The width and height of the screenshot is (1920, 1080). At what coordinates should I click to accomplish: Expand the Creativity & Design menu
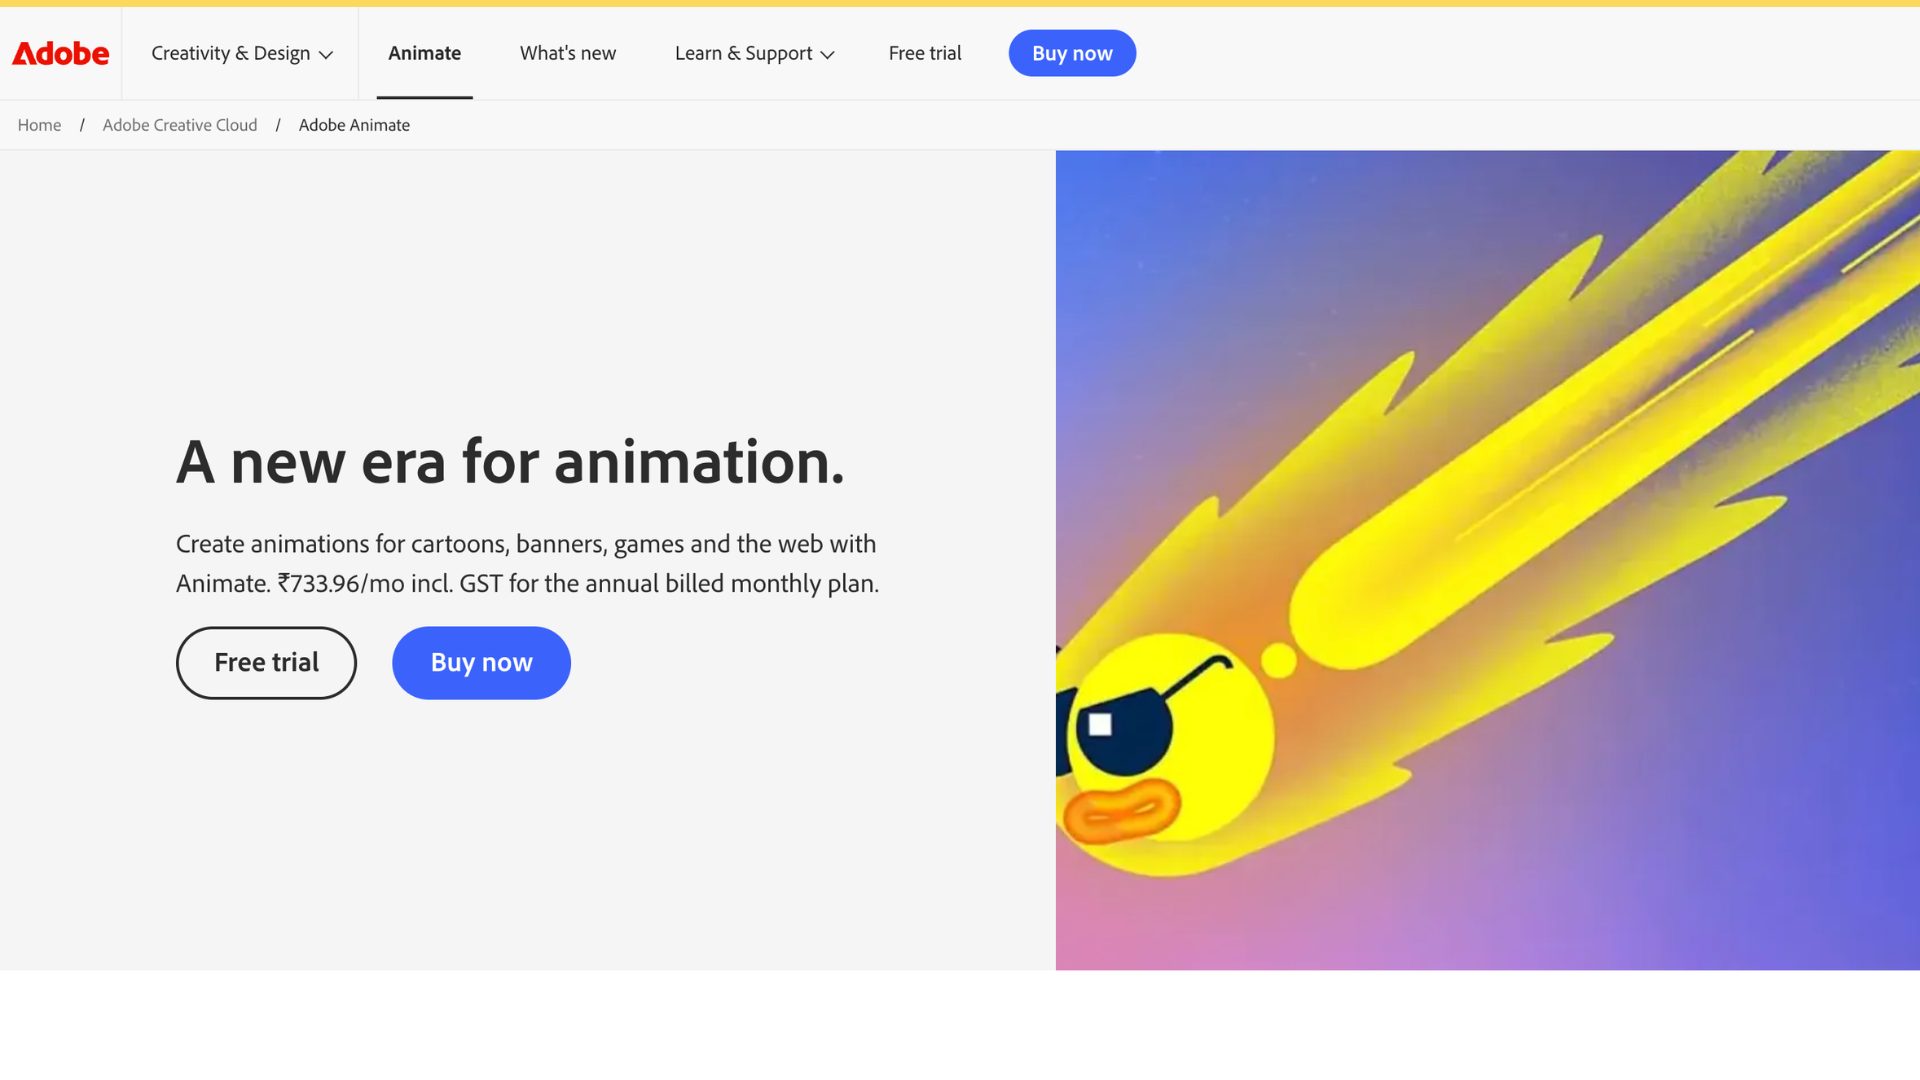point(241,53)
